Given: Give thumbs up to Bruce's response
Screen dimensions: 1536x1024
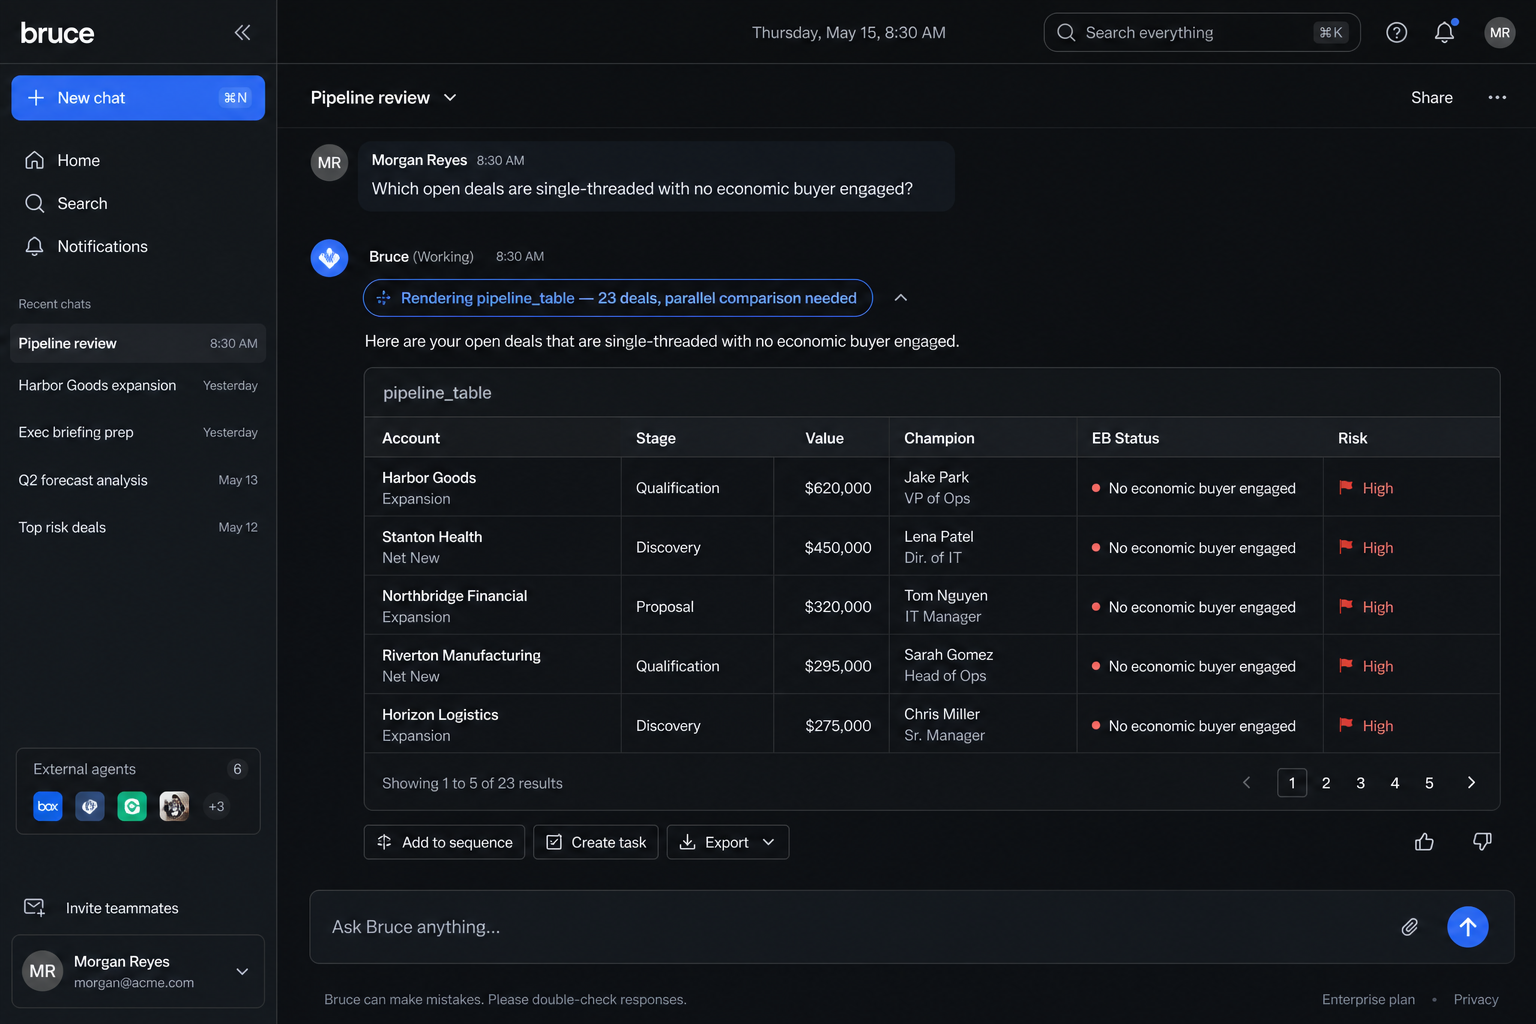Looking at the screenshot, I should click(1424, 842).
